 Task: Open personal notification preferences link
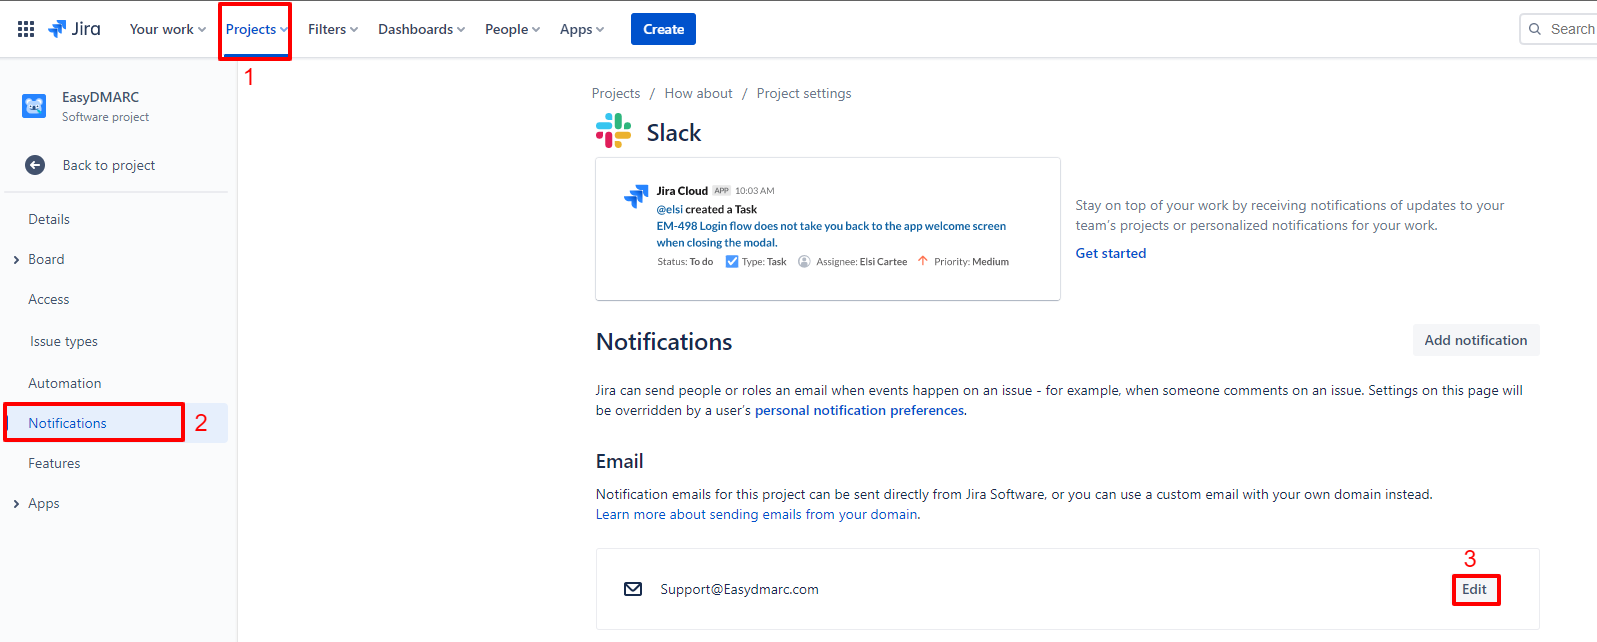[860, 410]
